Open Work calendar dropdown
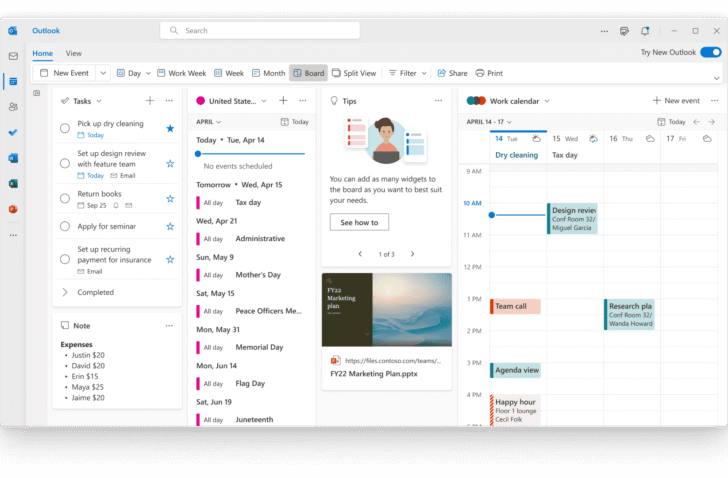The width and height of the screenshot is (728, 478). point(547,101)
